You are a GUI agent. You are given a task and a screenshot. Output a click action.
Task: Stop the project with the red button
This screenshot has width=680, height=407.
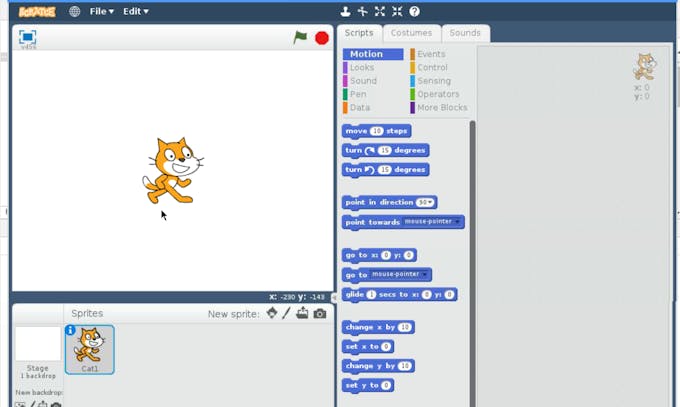click(322, 38)
